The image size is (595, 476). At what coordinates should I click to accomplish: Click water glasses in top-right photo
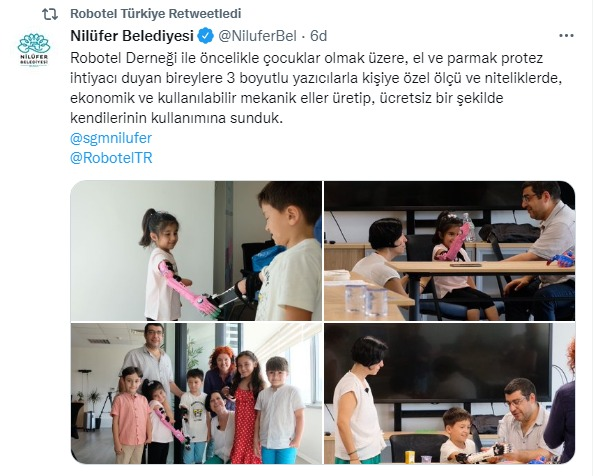(x=366, y=299)
